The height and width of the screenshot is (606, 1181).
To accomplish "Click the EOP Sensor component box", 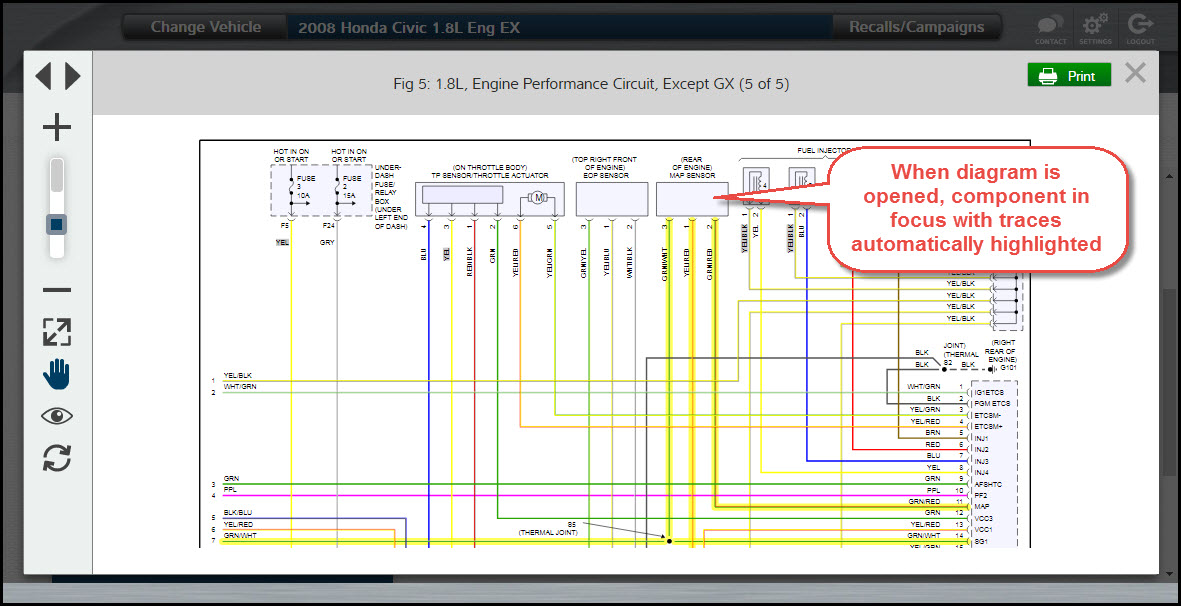I will tap(611, 198).
